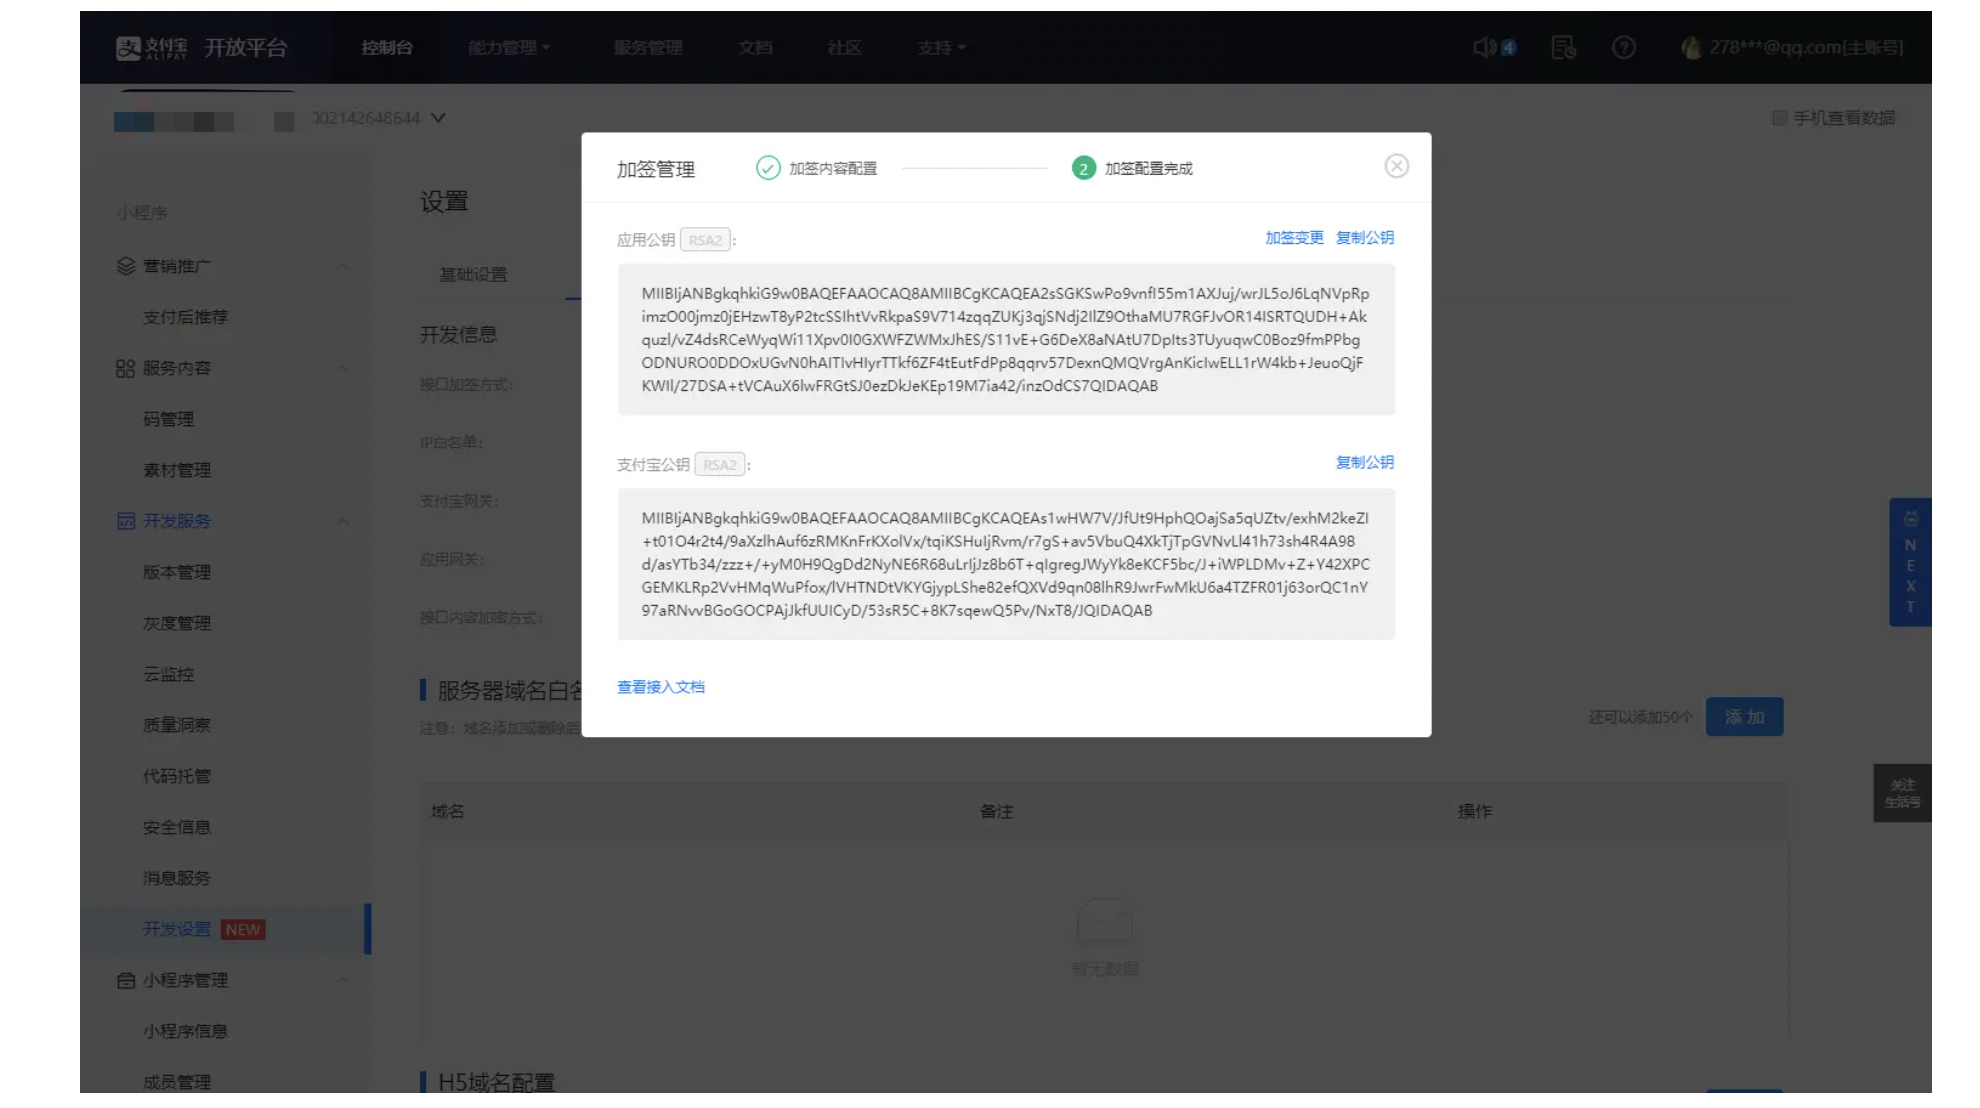The height and width of the screenshot is (1108, 1980).
Task: Open the 社区 menu item
Action: tap(844, 48)
